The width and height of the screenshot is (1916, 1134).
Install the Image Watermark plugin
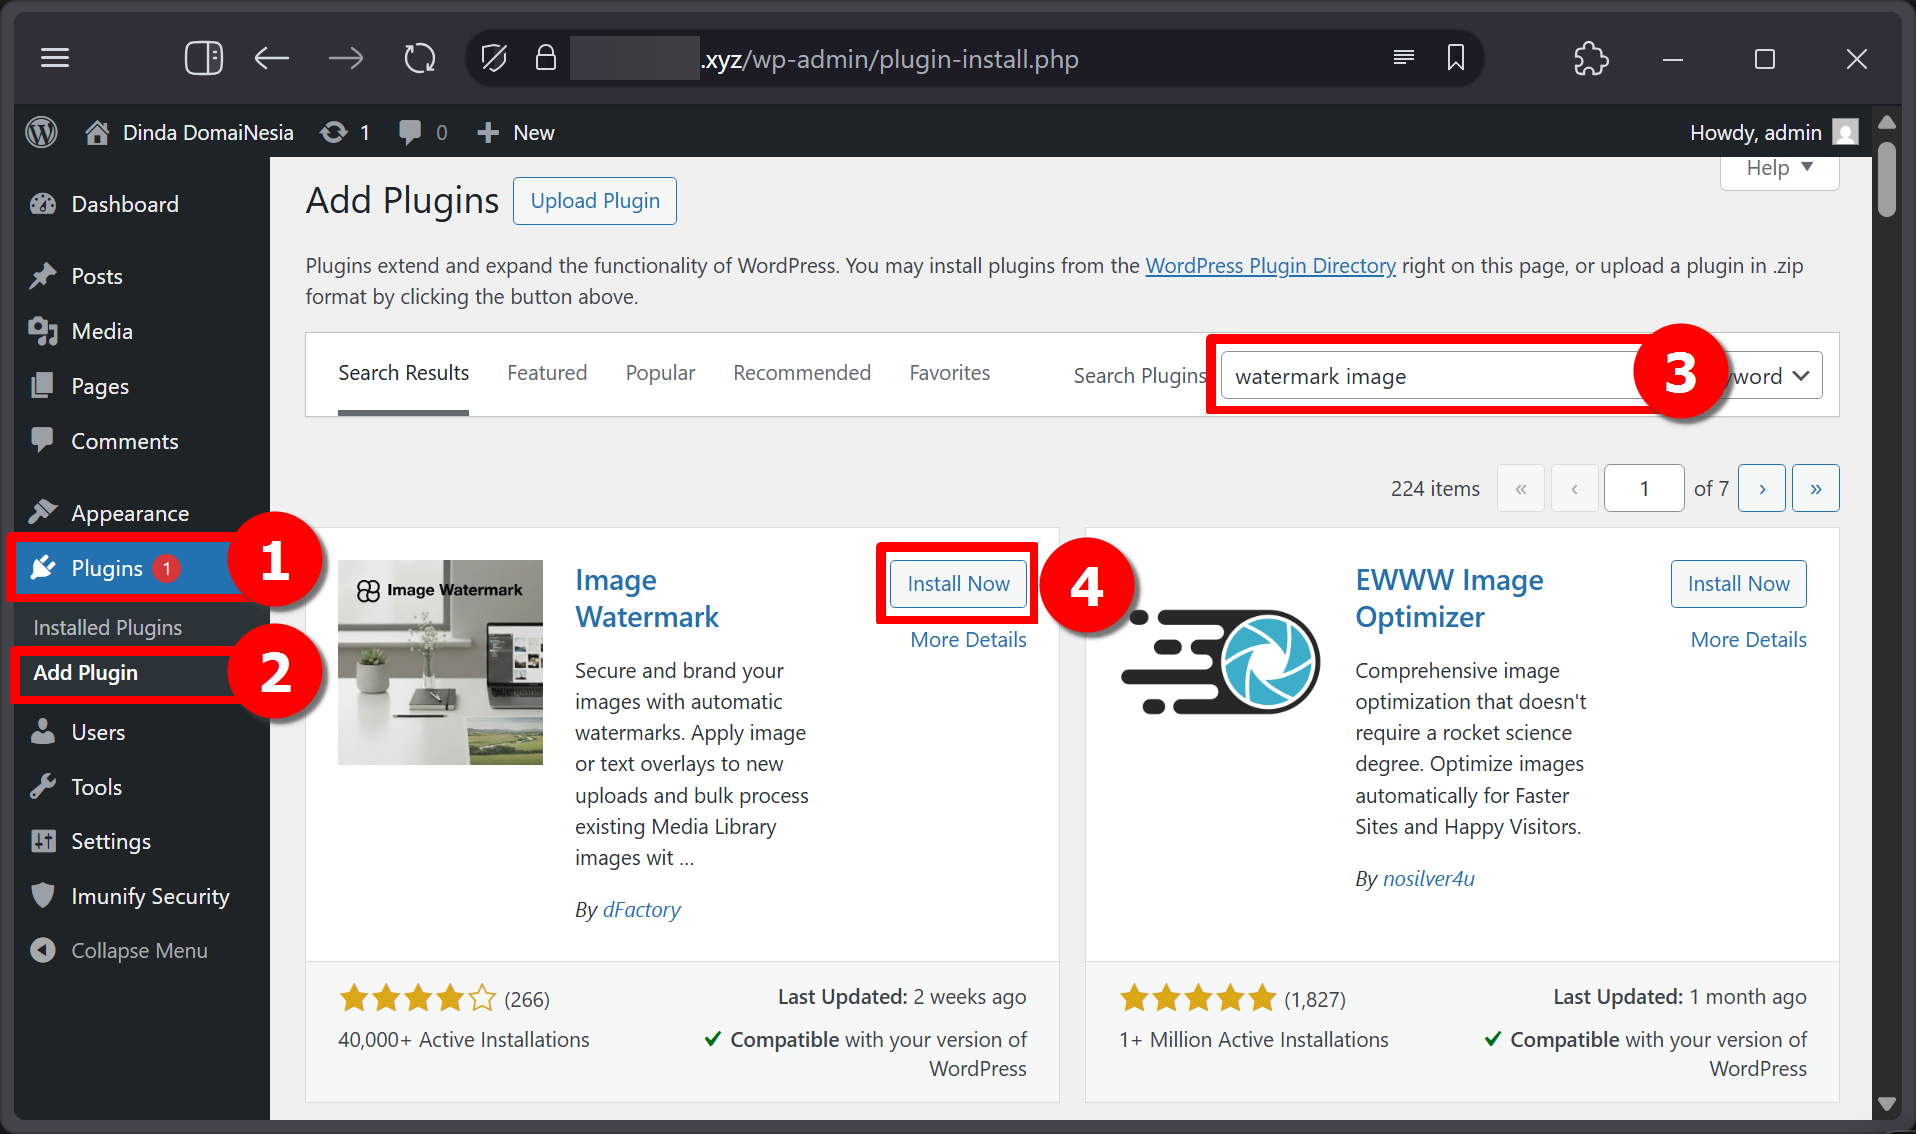pos(958,584)
